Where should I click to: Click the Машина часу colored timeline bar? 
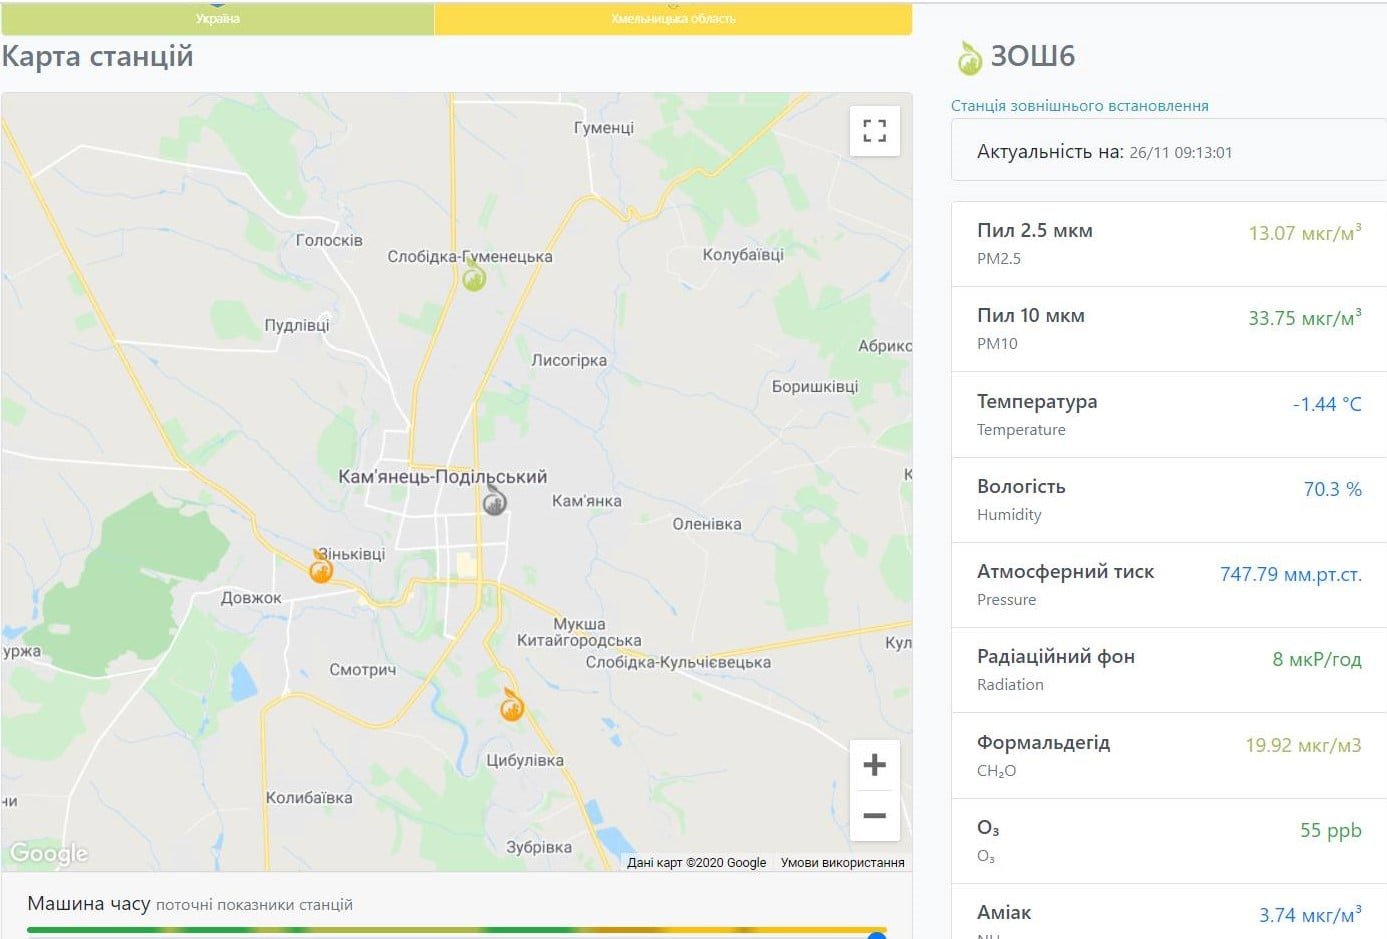[x=456, y=931]
